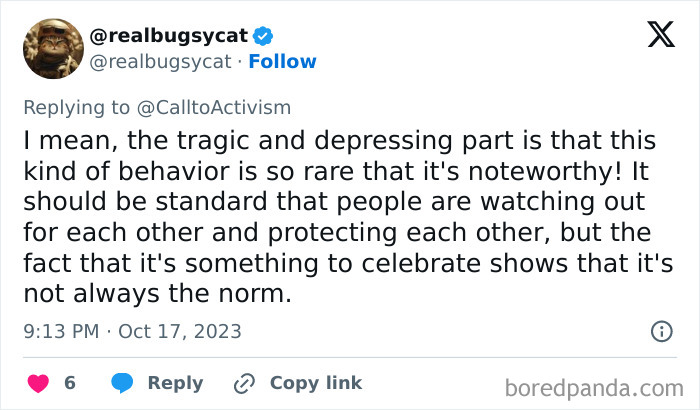The image size is (700, 410).
Task: Follow the realbugsycat account
Action: tap(283, 62)
